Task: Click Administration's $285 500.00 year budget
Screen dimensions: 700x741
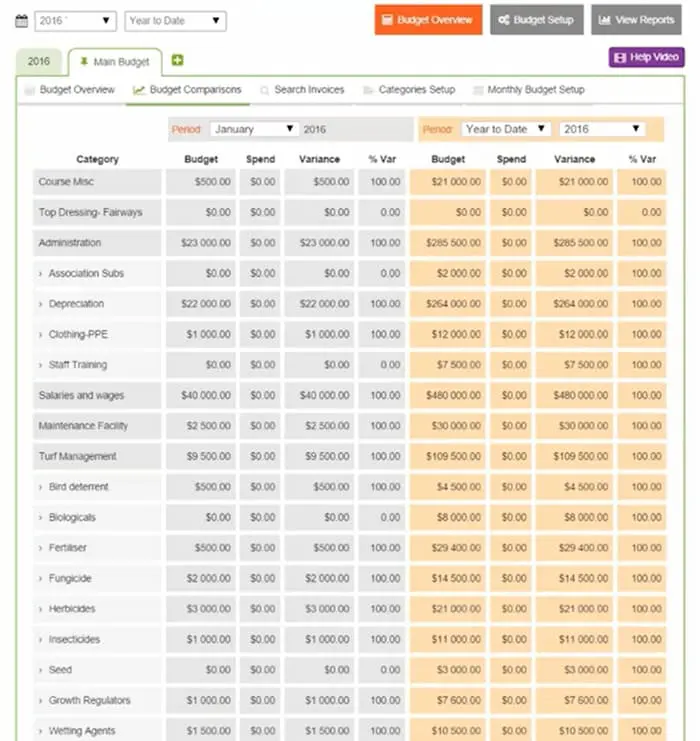Action: point(448,243)
